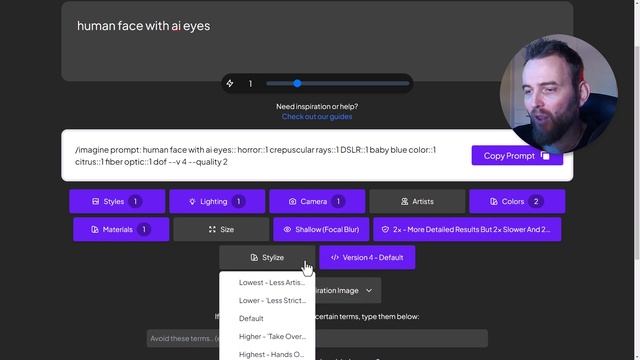640x360 pixels.
Task: Choose 'Lowest - Less Artis...' stylize option
Action: click(267, 282)
